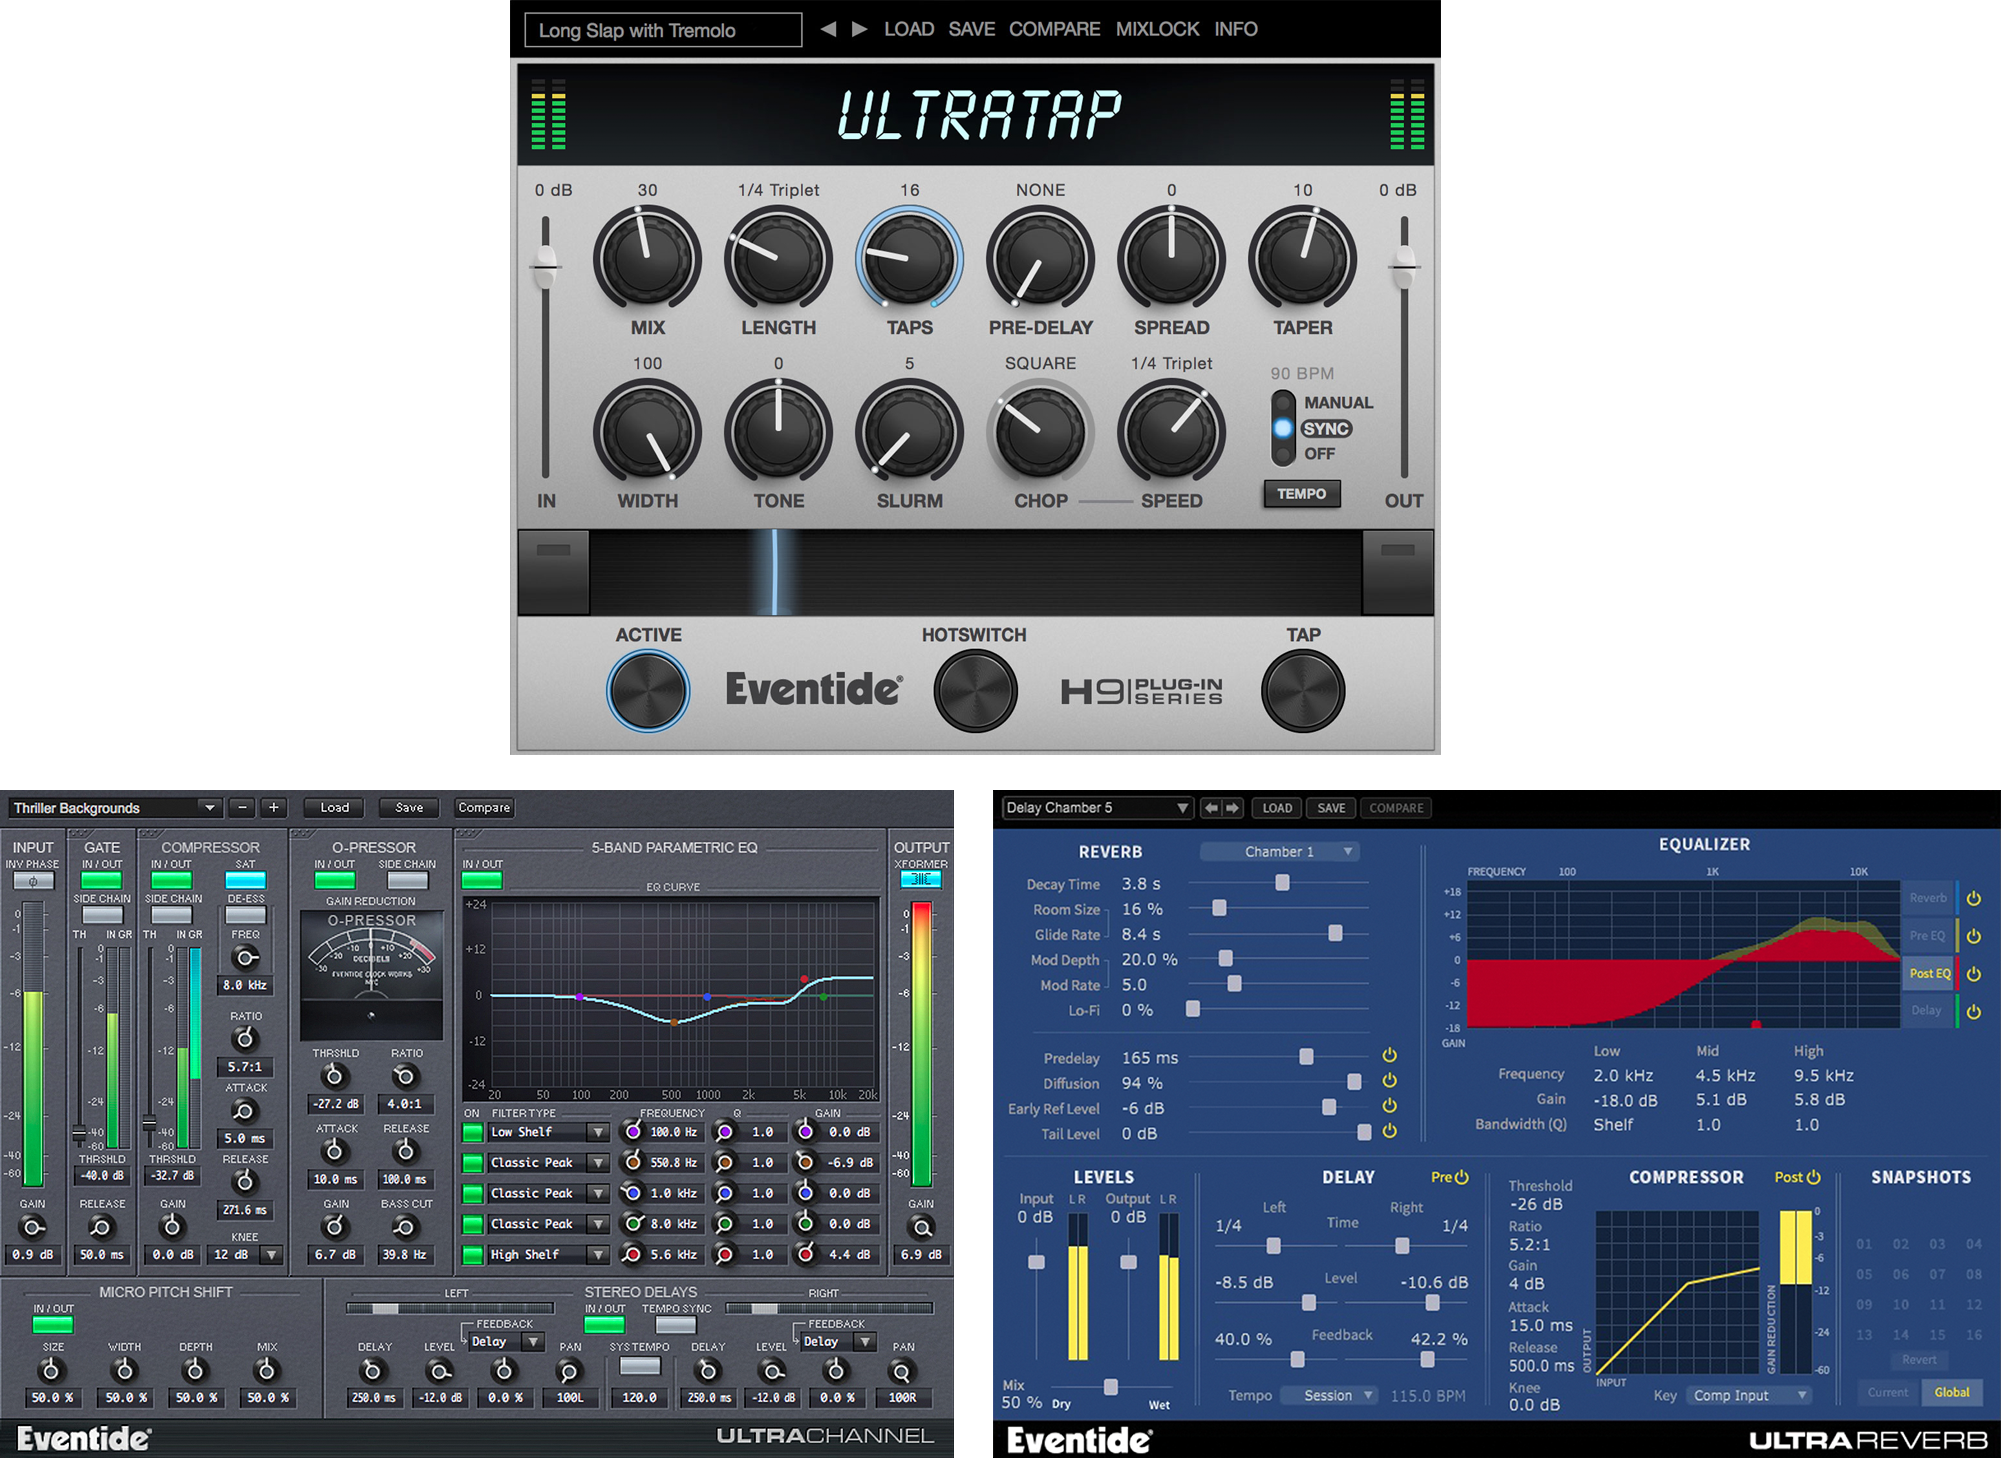Open the Thriller Backgrounds preset dropdown
Viewport: 2001px width, 1458px height.
(x=208, y=808)
